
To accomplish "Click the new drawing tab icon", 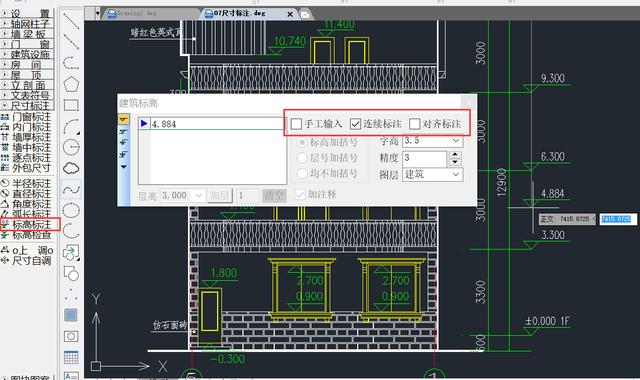I will tap(304, 14).
